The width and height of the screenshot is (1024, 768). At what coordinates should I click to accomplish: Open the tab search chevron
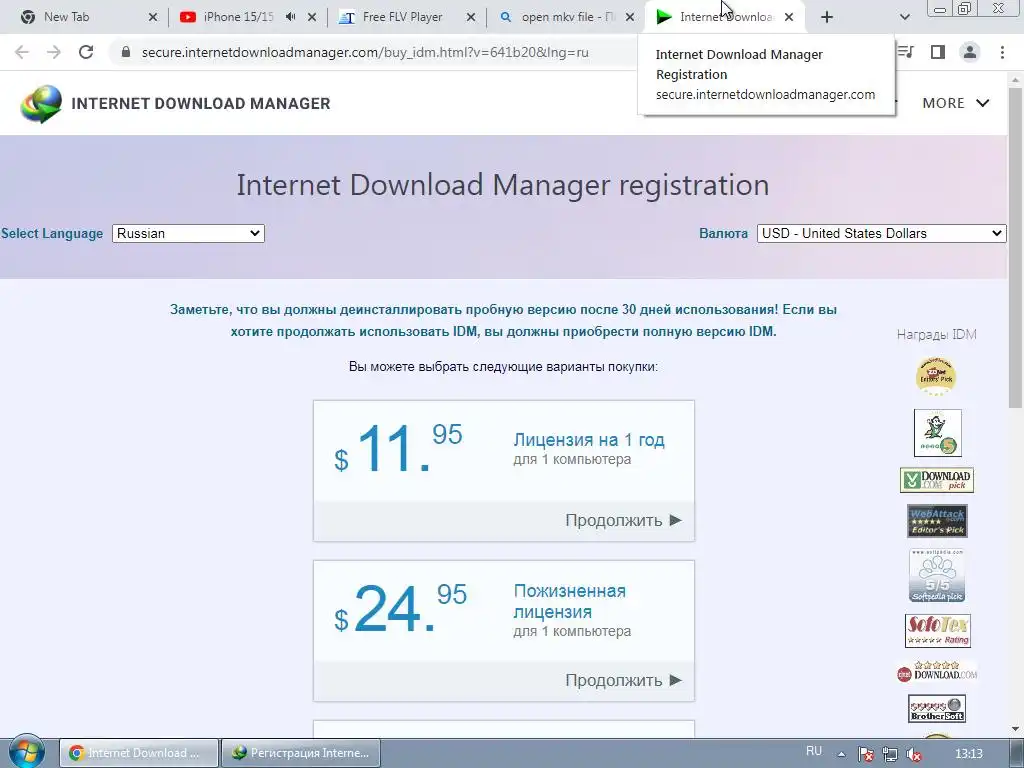(904, 17)
